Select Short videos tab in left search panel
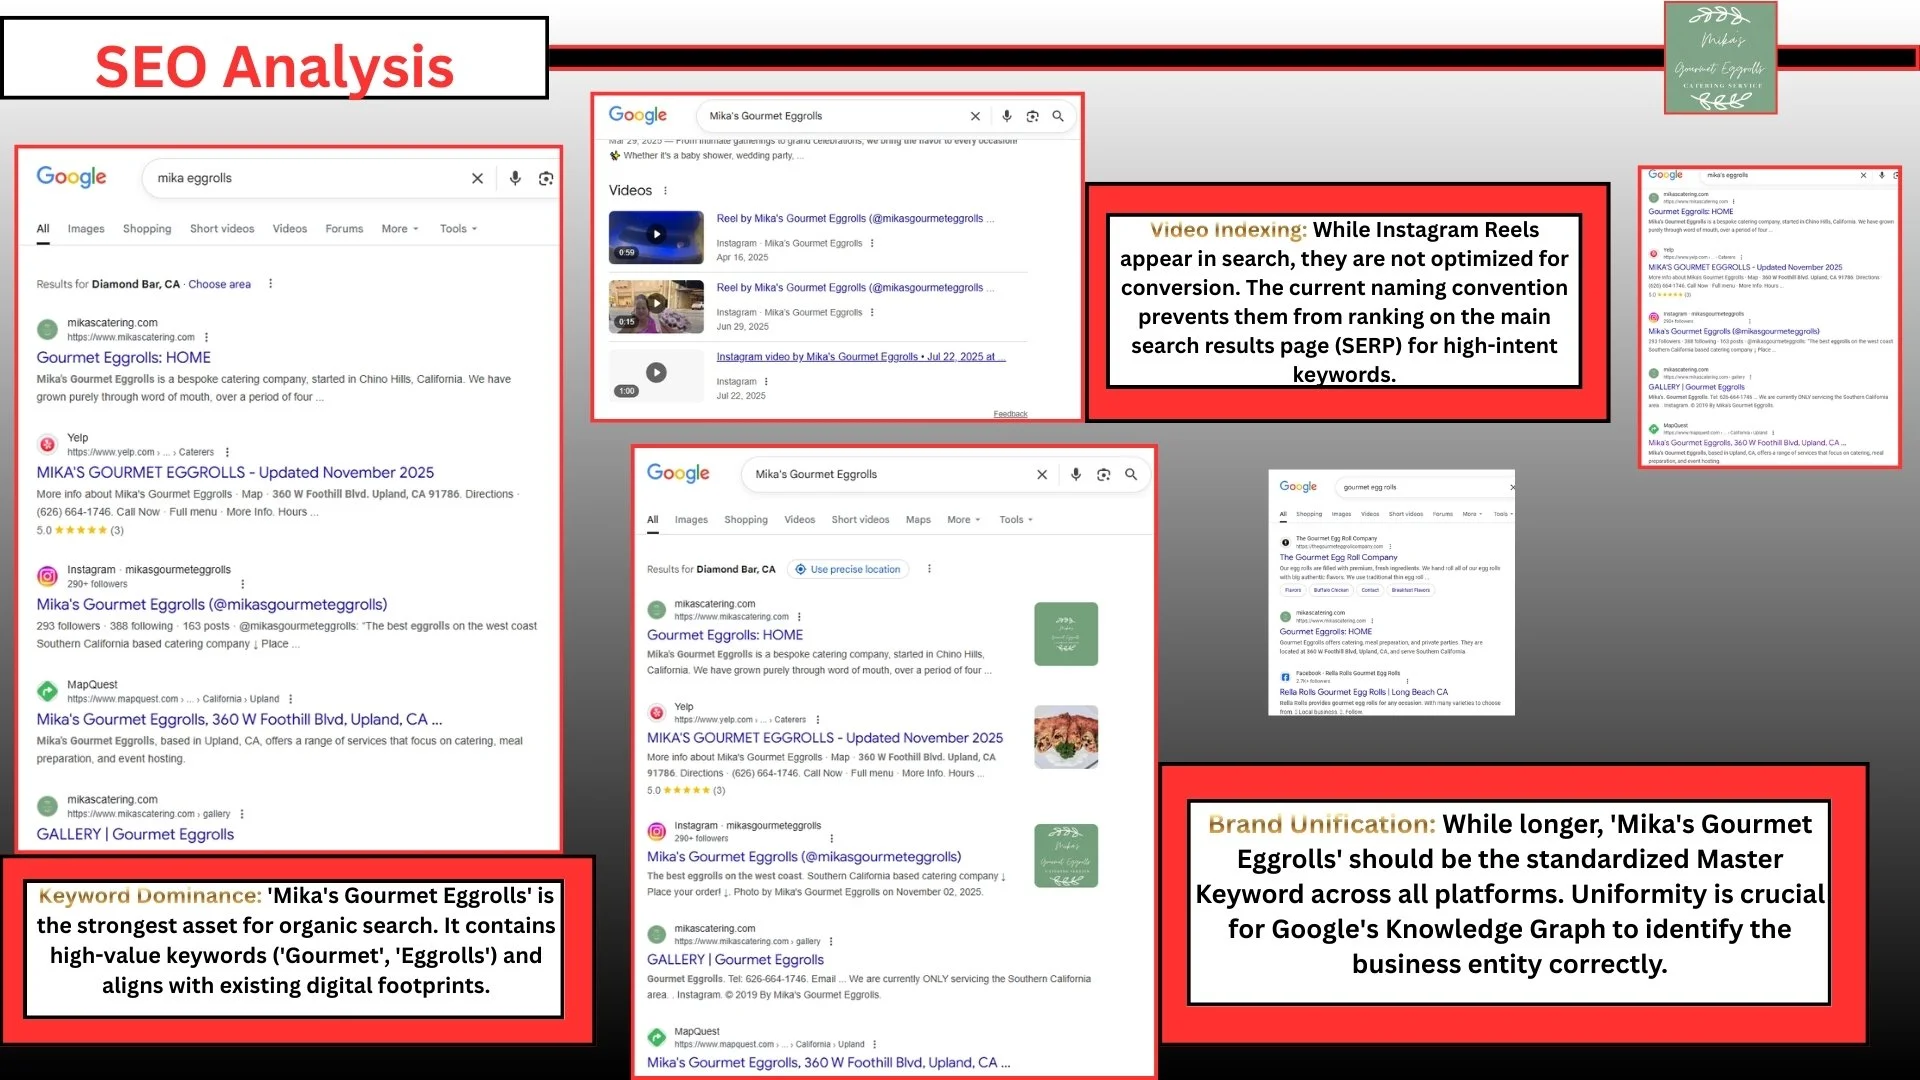Image resolution: width=1920 pixels, height=1080 pixels. (222, 229)
